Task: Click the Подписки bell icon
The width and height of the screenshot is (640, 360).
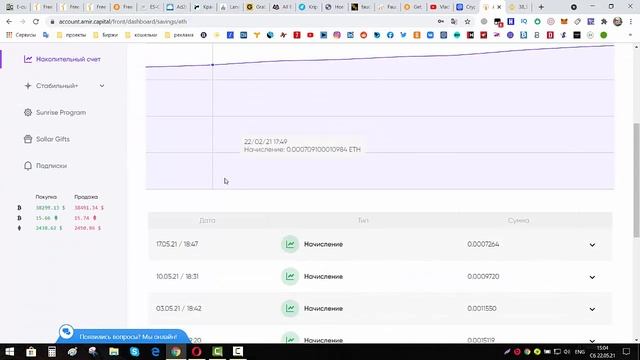Action: (28, 166)
